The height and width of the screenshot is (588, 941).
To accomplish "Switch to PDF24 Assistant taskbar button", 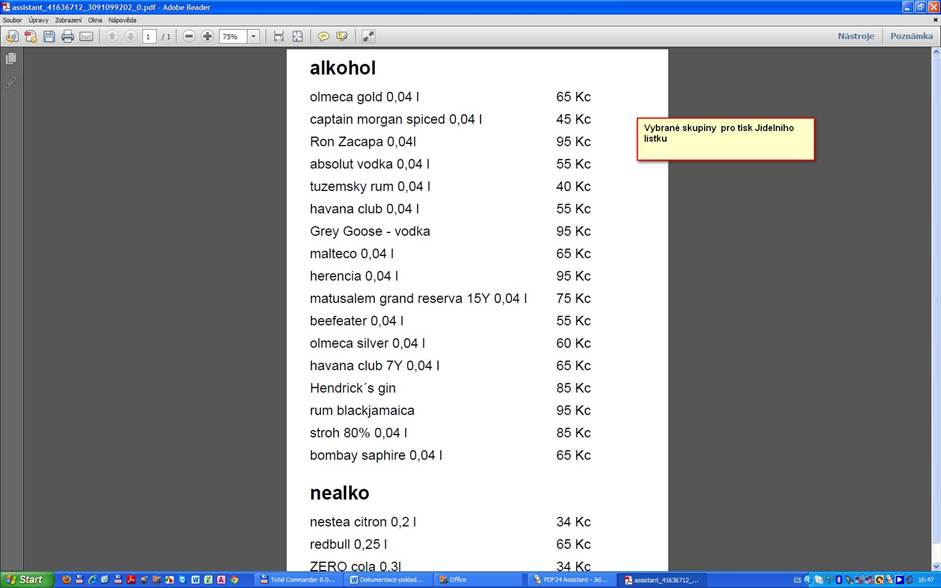I will 569,580.
